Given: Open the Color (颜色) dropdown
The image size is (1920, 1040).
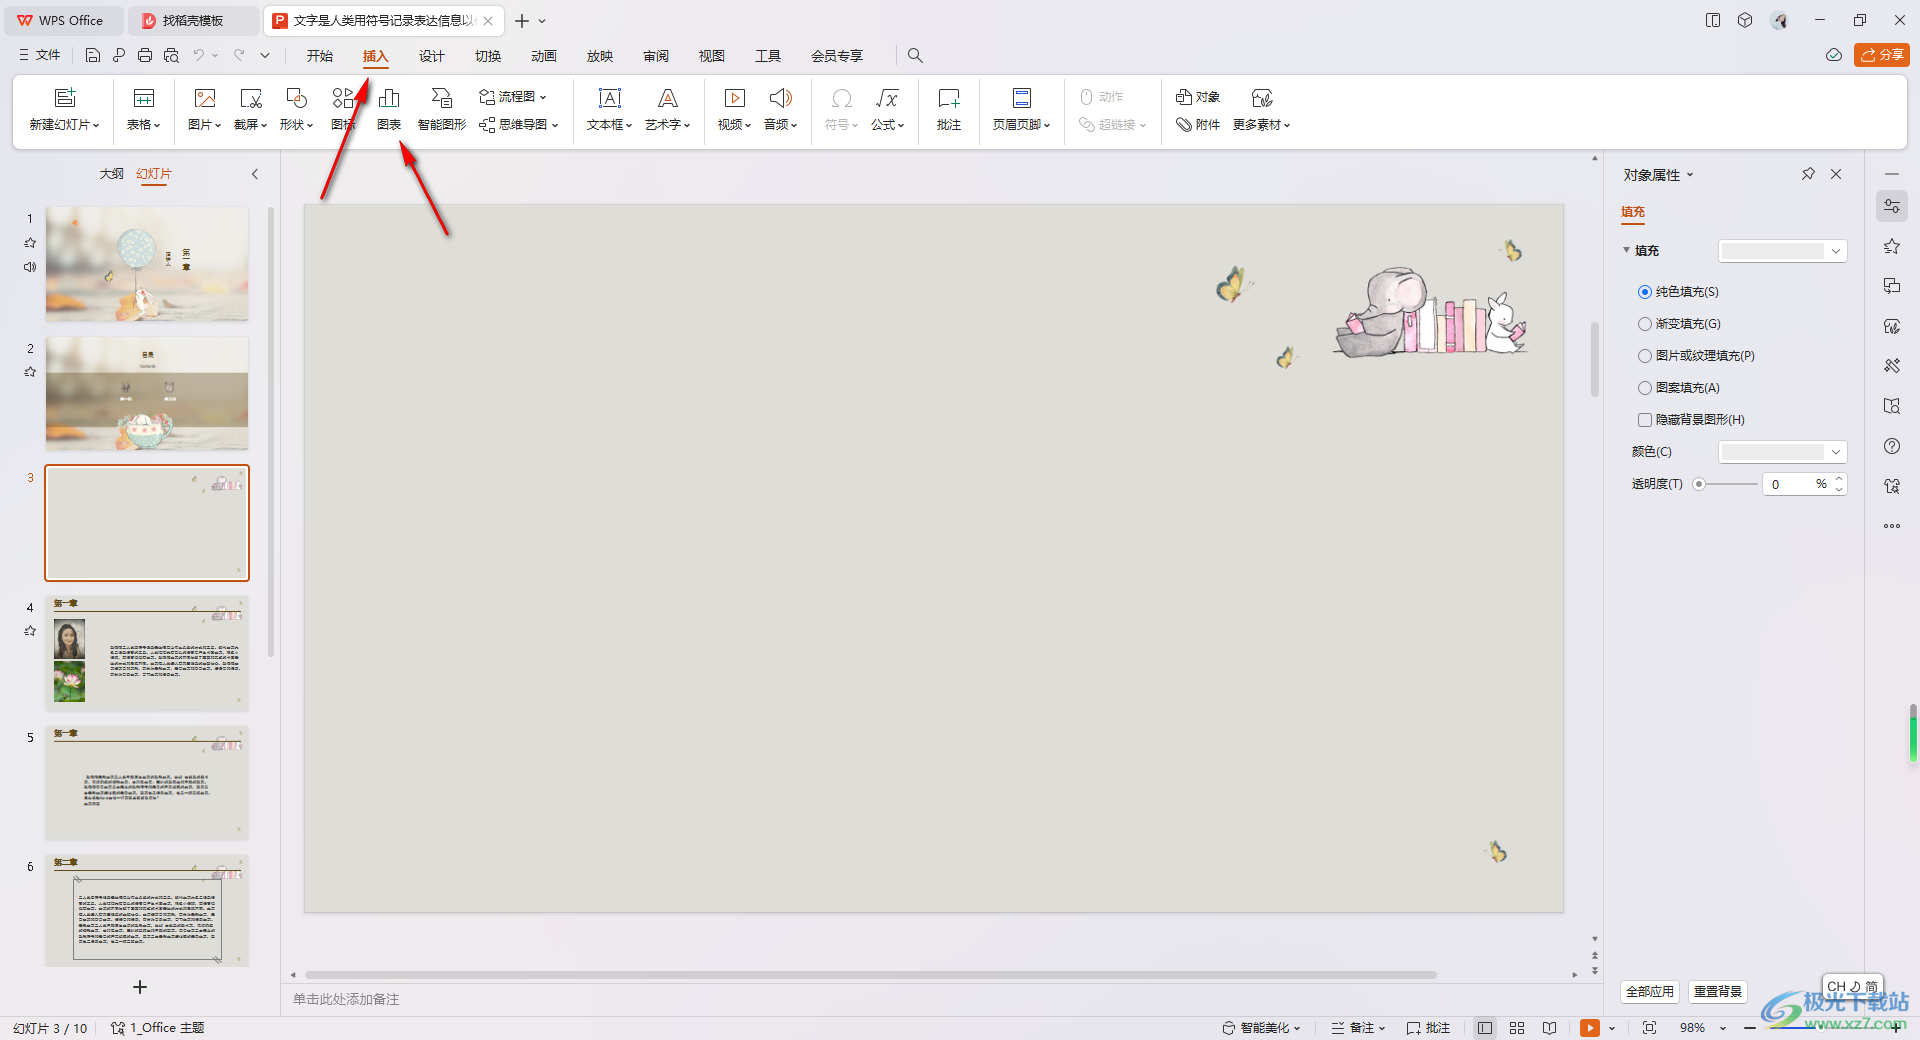Looking at the screenshot, I should pyautogui.click(x=1782, y=452).
